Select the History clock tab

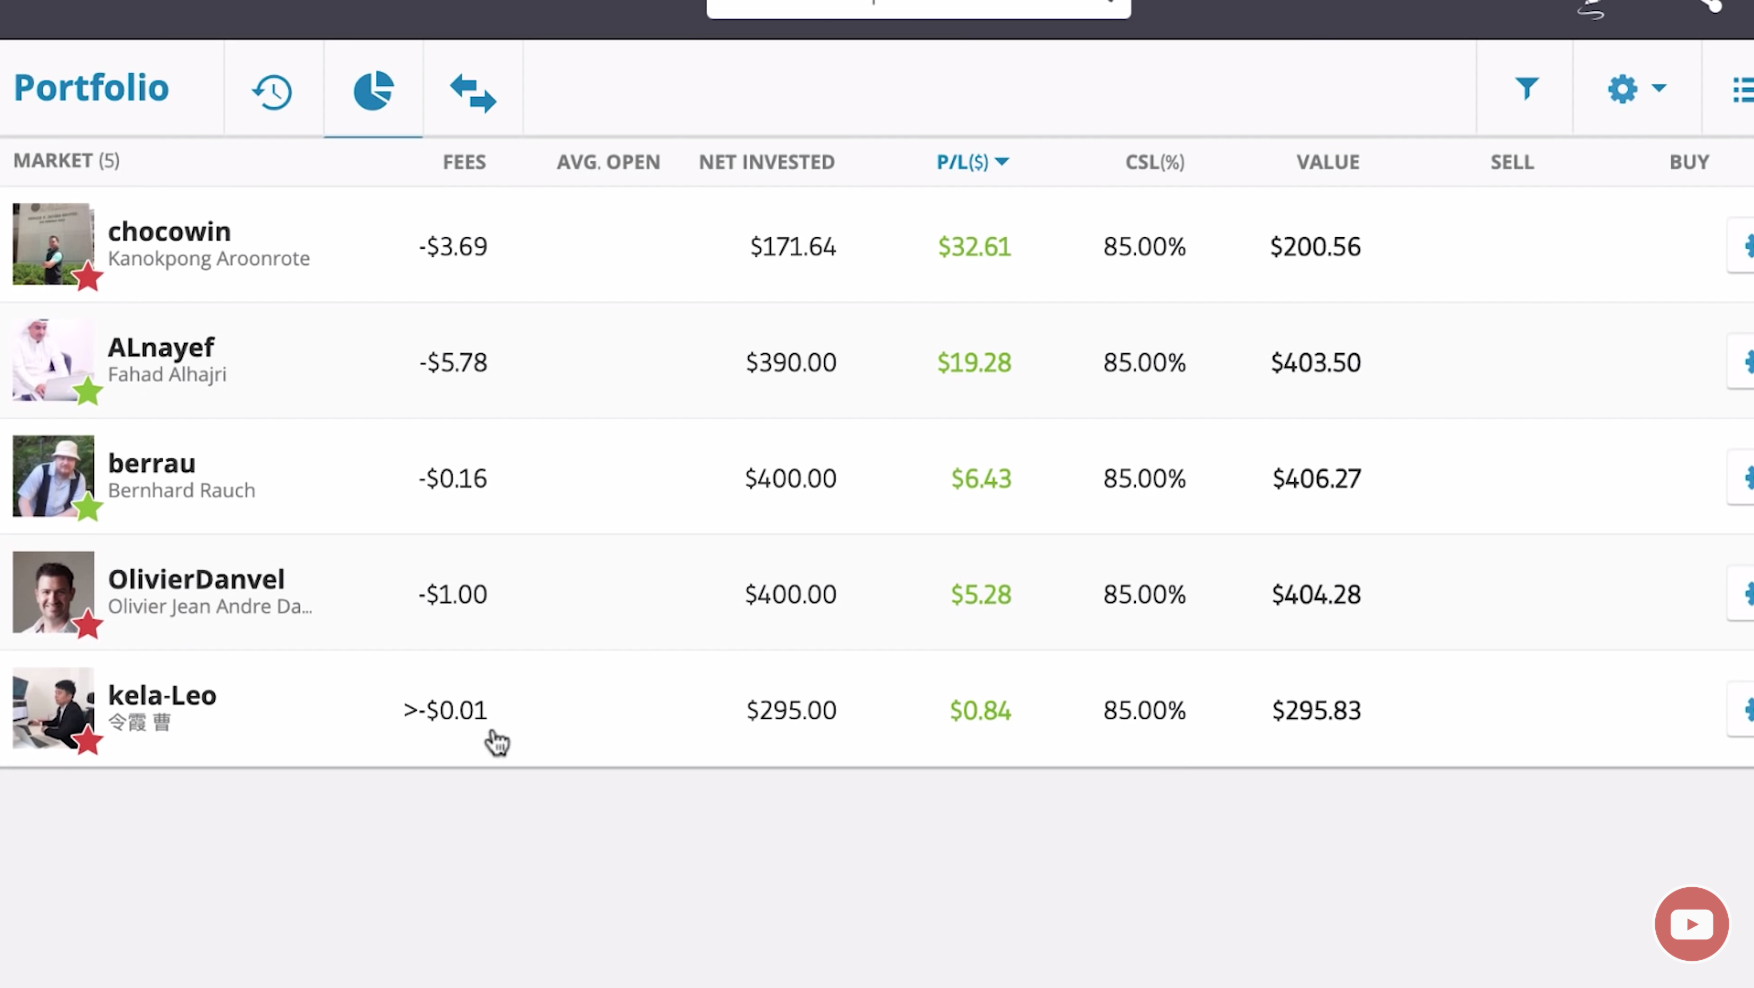272,88
